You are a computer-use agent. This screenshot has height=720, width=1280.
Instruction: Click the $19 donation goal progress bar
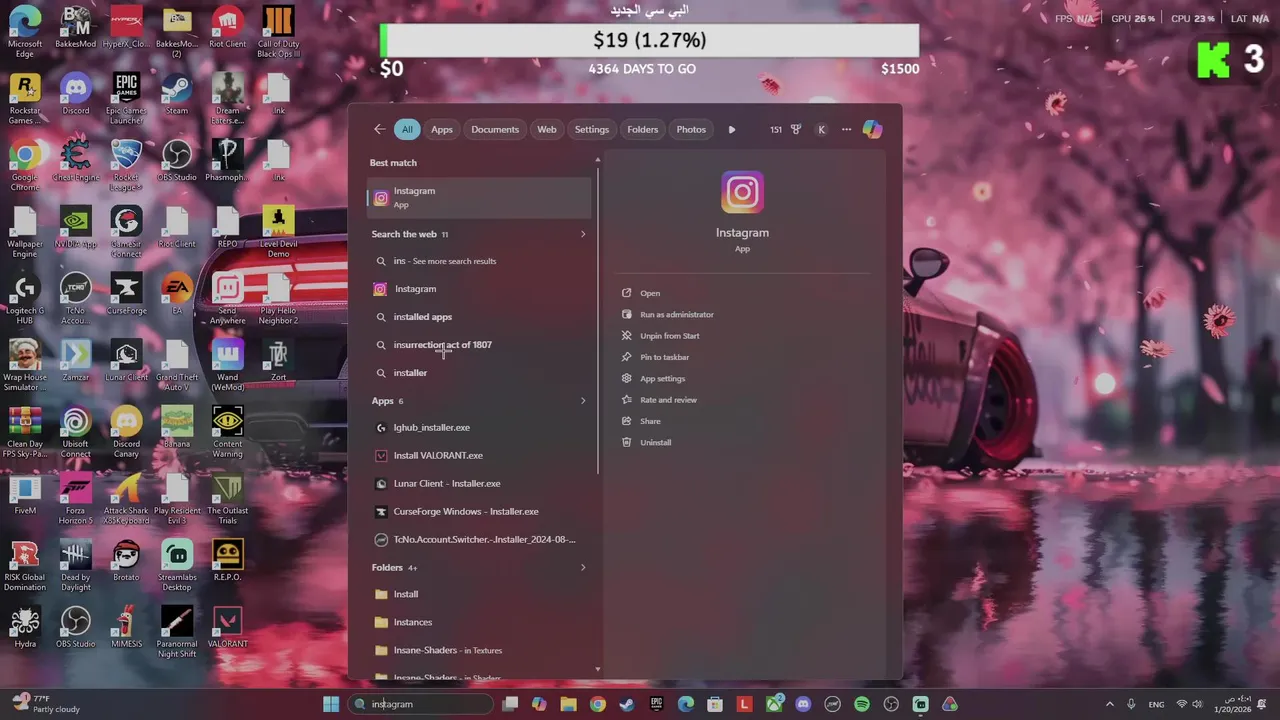[x=649, y=40]
